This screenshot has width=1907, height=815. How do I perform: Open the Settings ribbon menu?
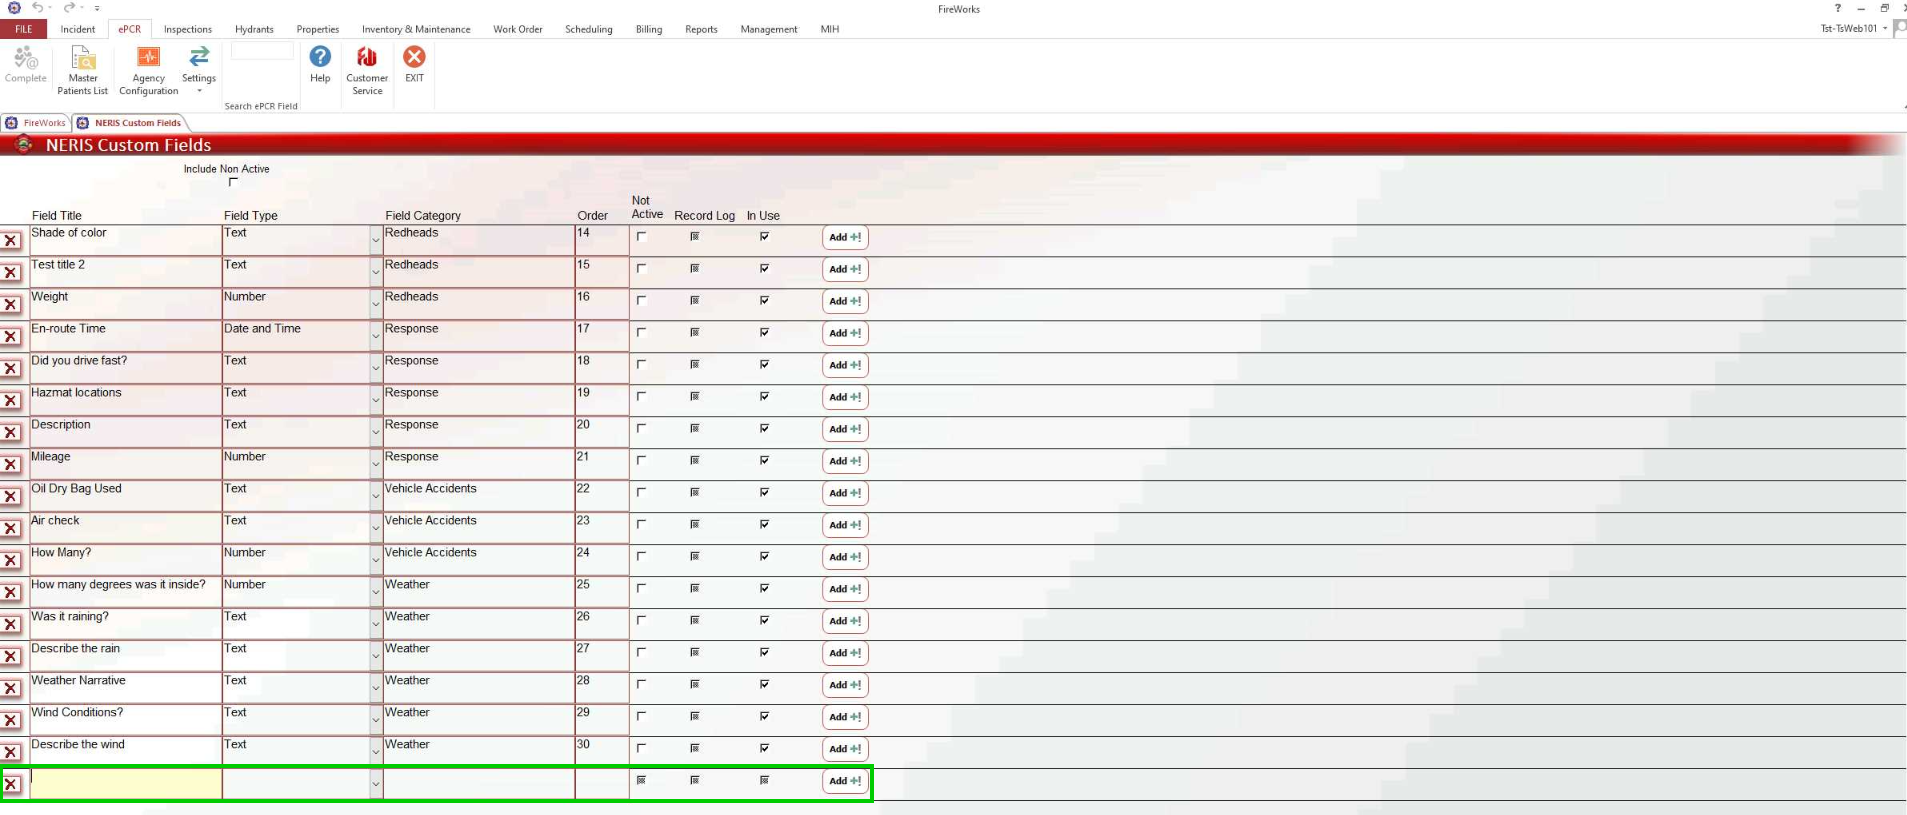[199, 70]
